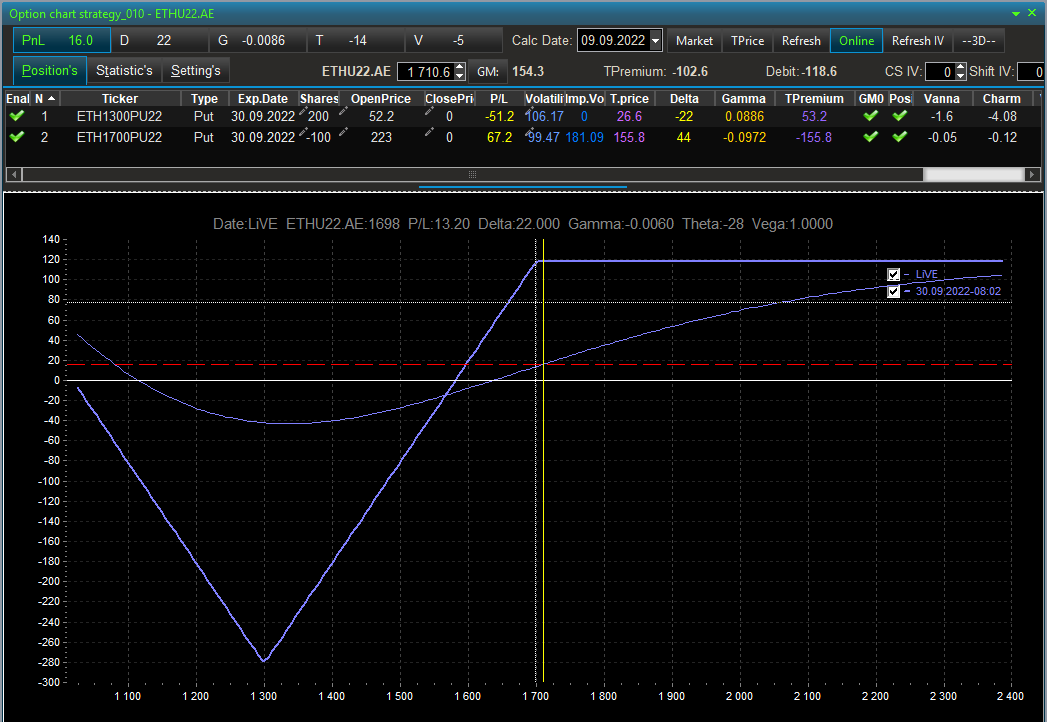Click the Market button
This screenshot has width=1047, height=722.
[694, 41]
